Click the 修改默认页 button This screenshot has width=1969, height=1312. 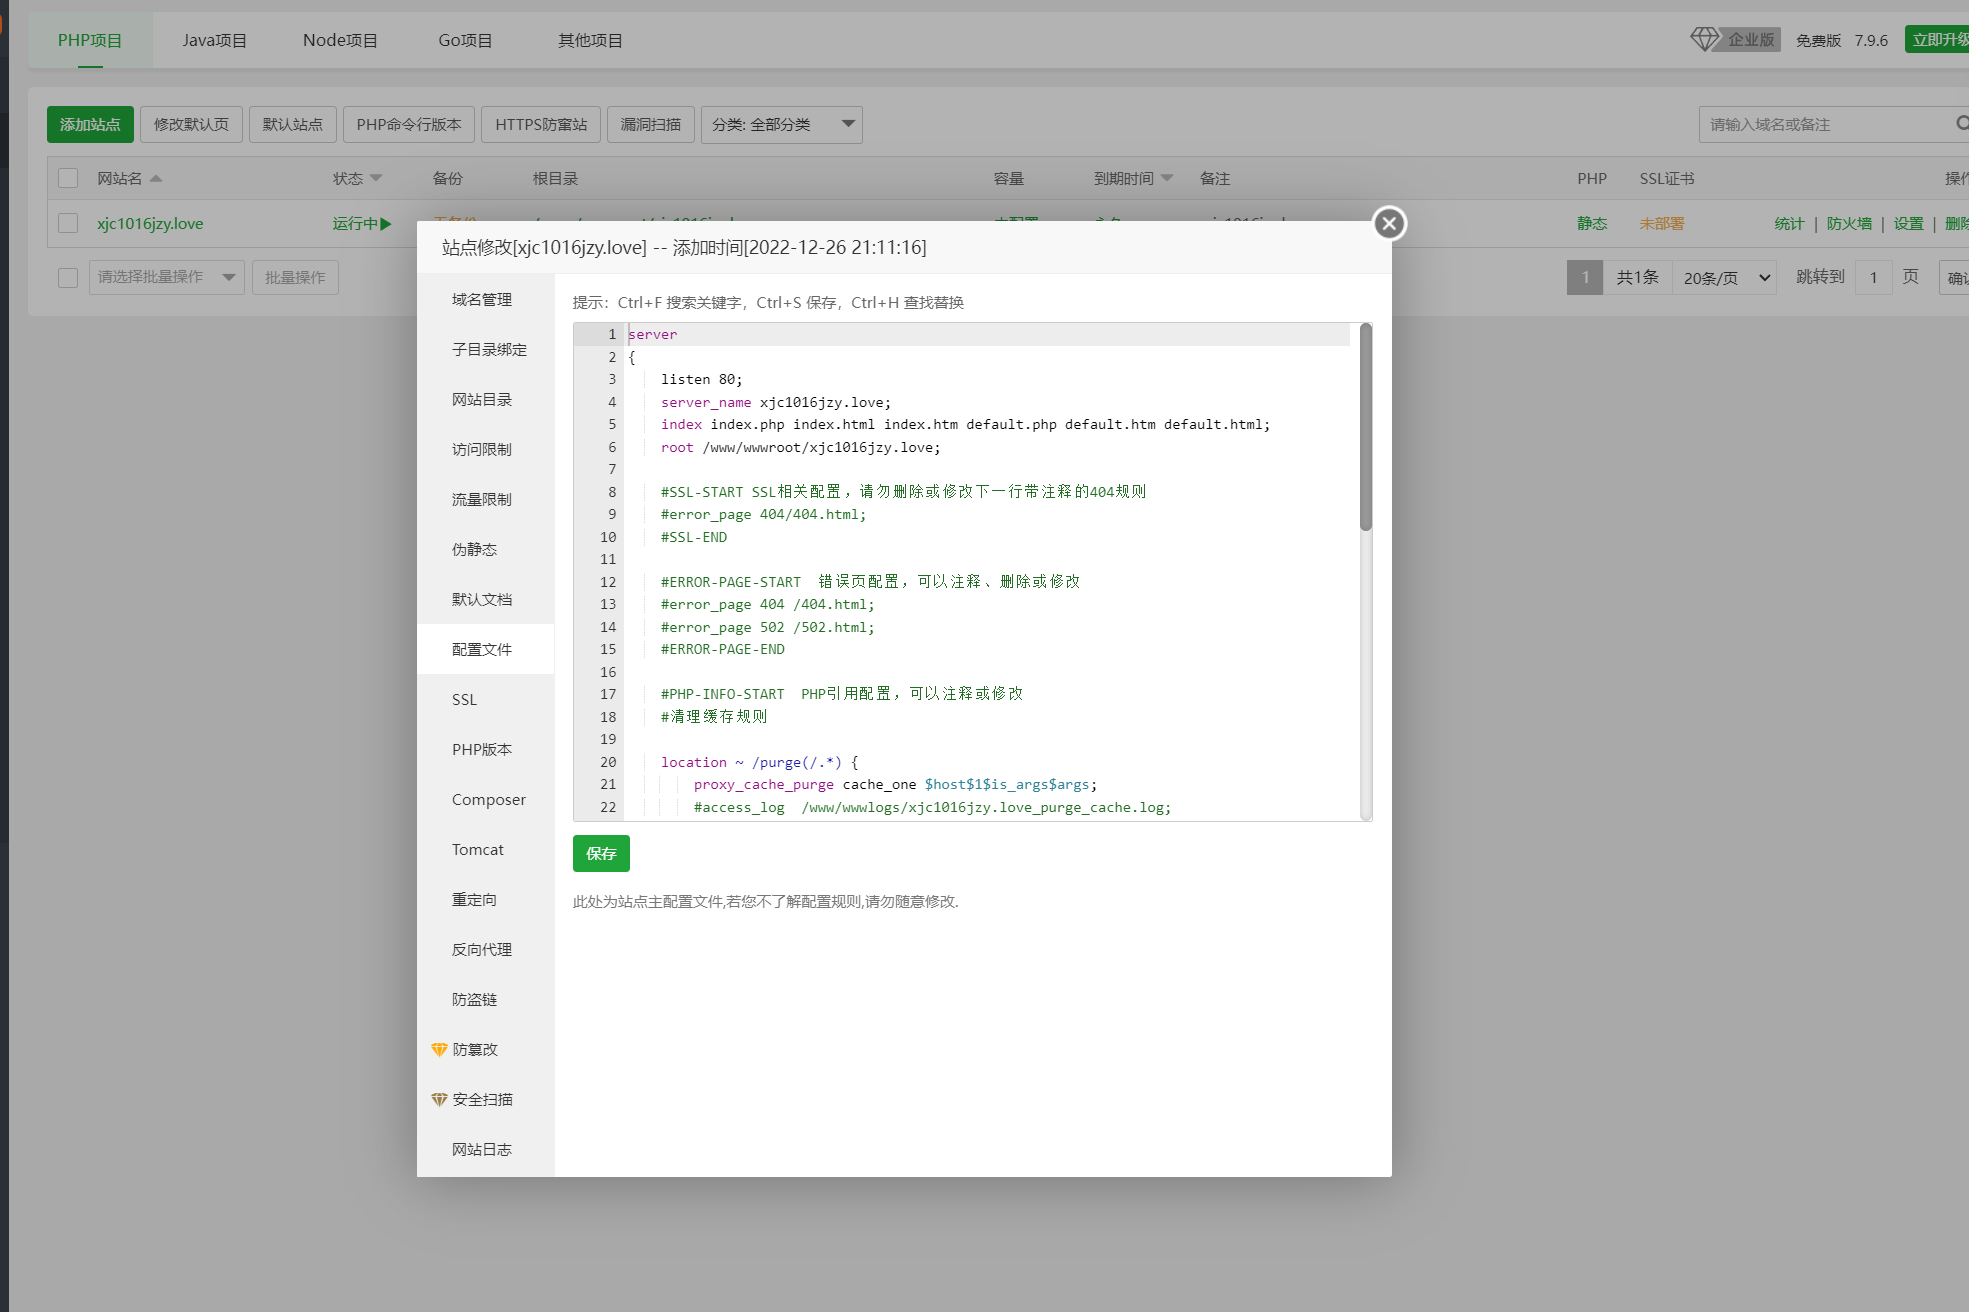point(191,124)
